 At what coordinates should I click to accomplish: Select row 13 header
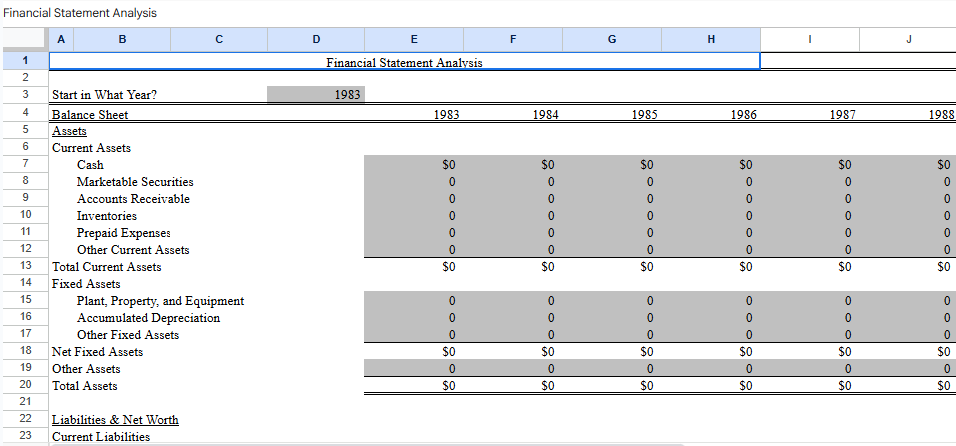click(x=24, y=267)
